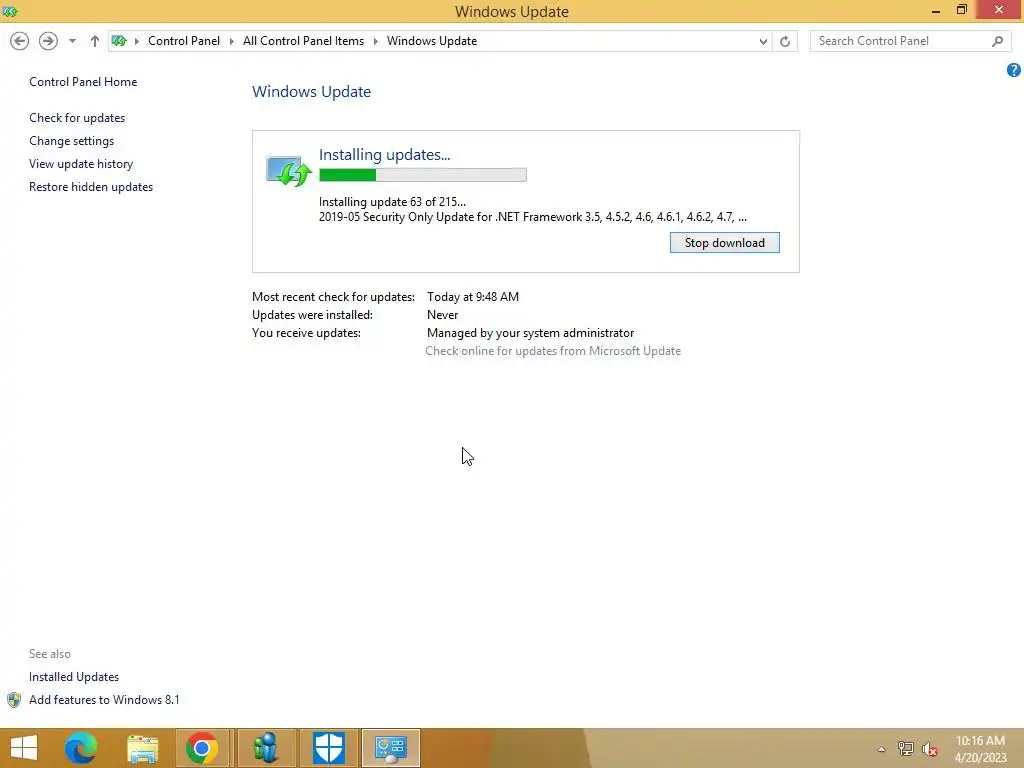1024x768 pixels.
Task: Click Check online for updates from Microsoft Update
Action: tap(552, 351)
